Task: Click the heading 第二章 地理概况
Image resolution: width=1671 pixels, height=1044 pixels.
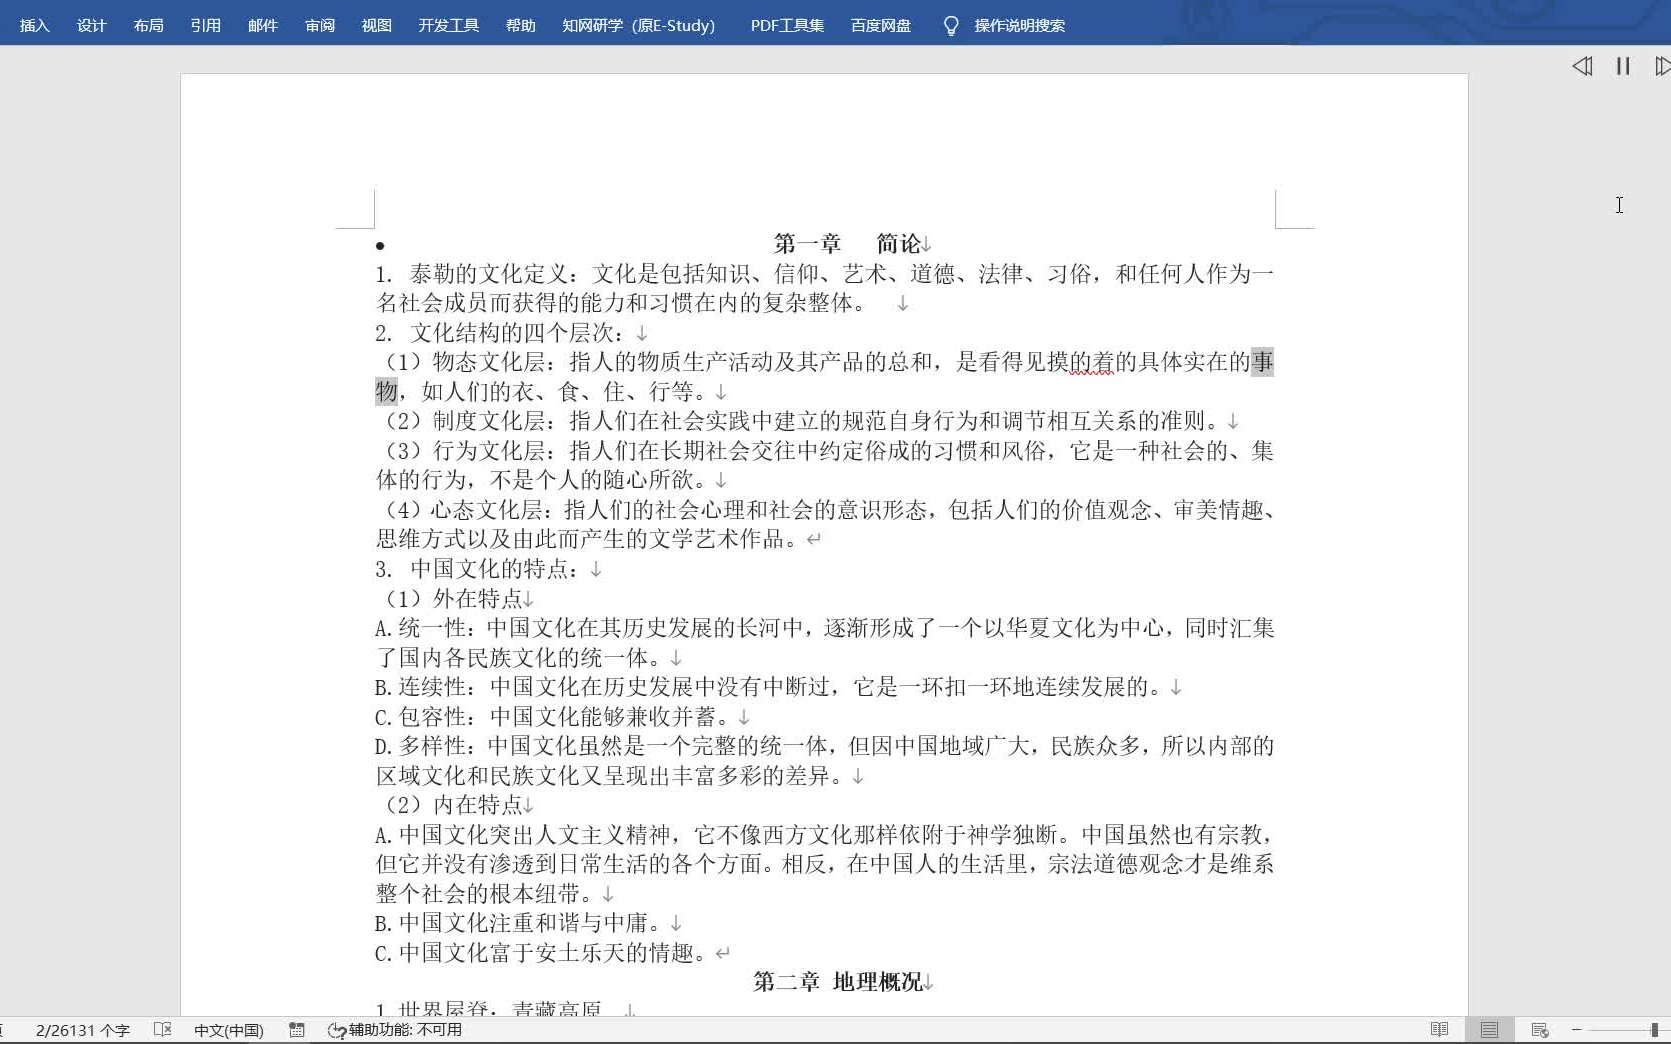Action: [837, 982]
